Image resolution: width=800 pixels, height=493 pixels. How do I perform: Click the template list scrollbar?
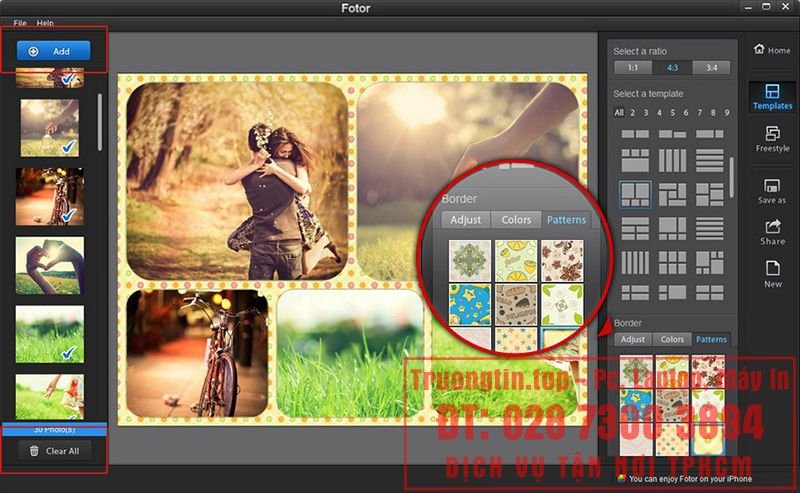[731, 175]
